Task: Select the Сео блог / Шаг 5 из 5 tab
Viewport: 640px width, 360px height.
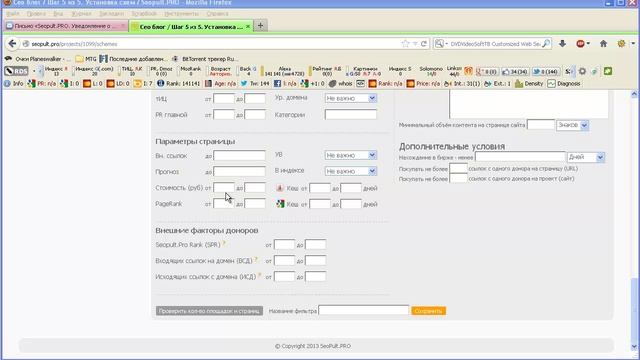Action: (x=191, y=27)
